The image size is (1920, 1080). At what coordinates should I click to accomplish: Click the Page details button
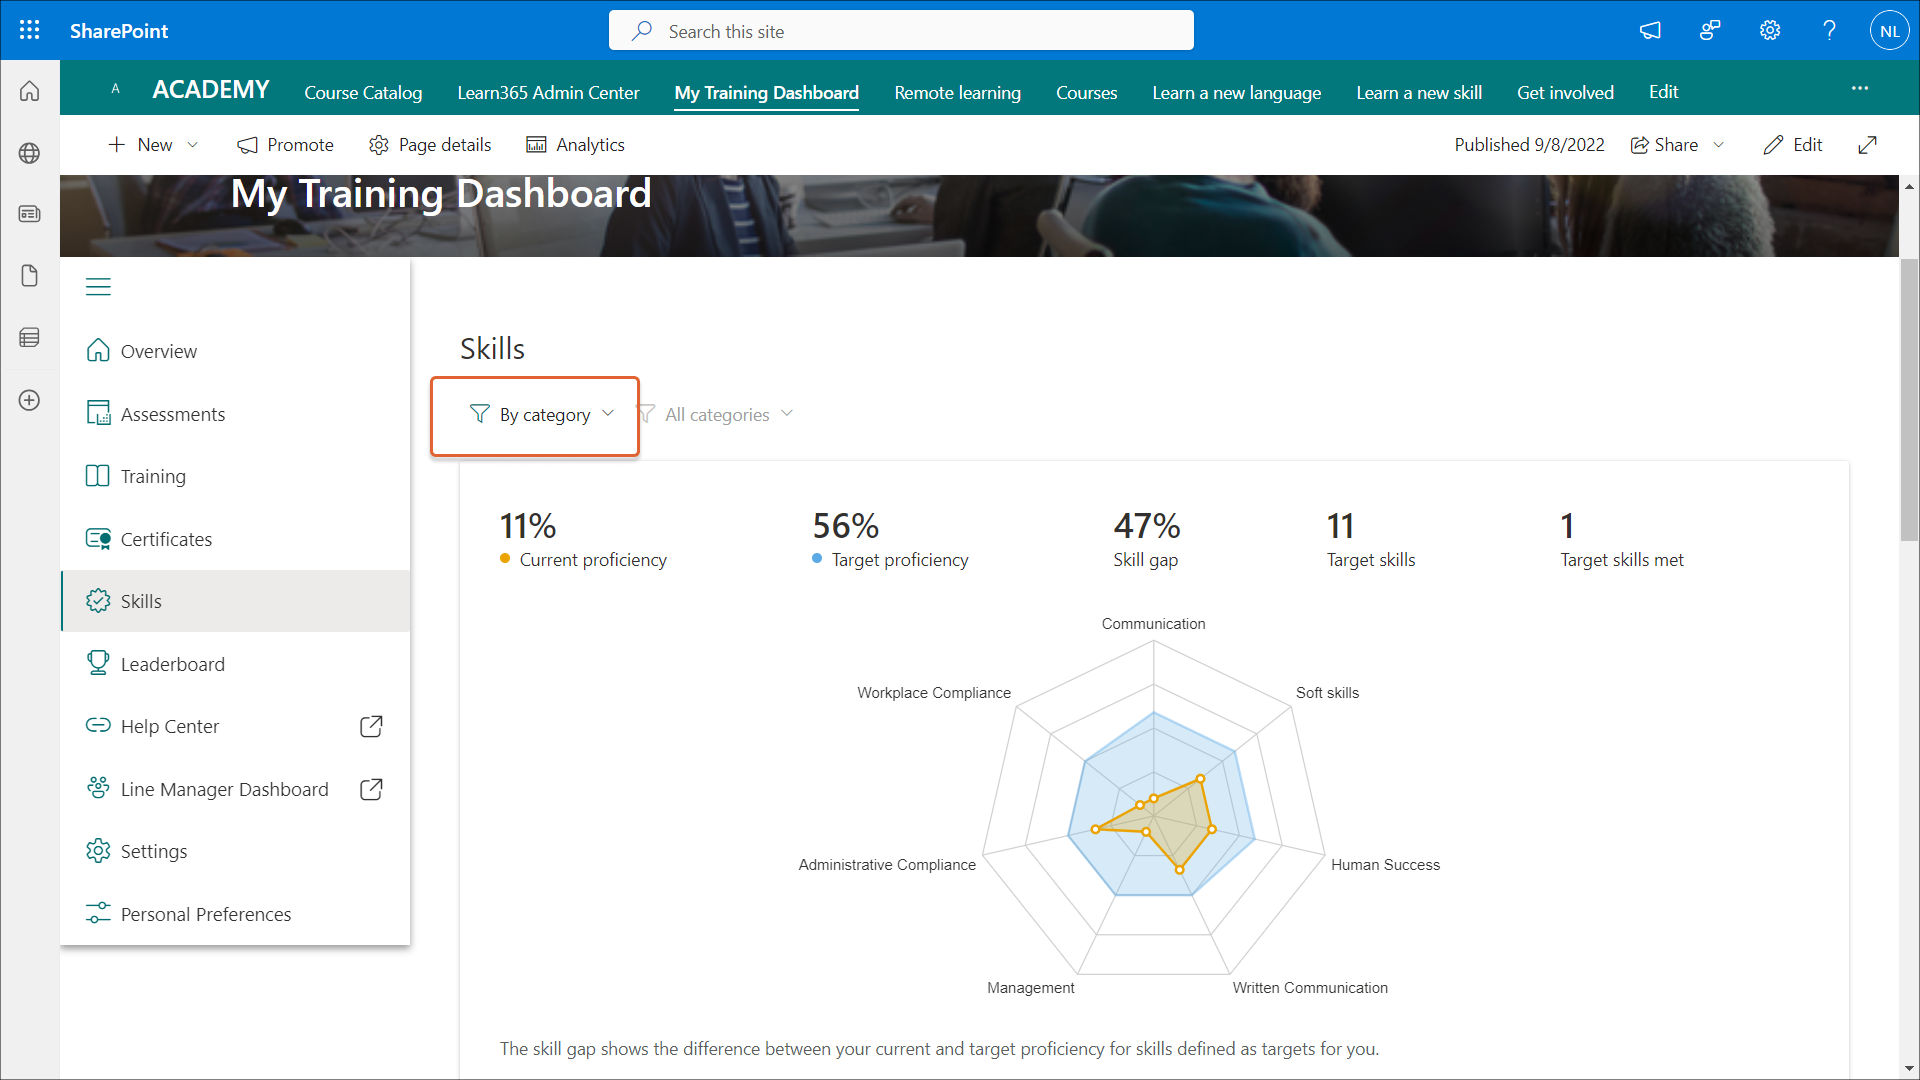tap(430, 145)
